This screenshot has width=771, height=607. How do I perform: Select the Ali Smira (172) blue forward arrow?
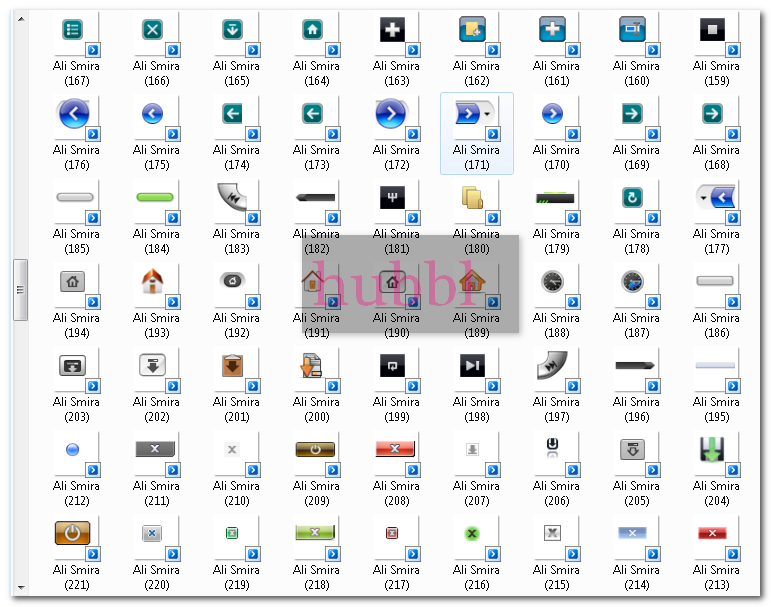tap(391, 114)
